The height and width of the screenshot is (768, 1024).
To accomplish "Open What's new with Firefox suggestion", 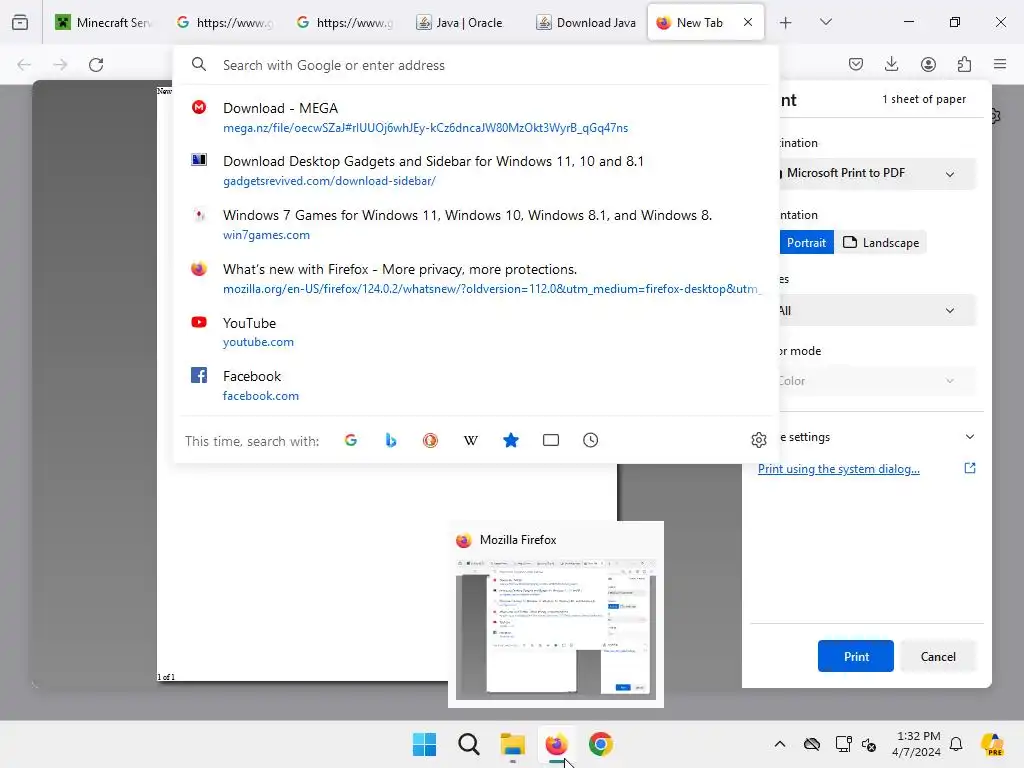I will point(475,278).
